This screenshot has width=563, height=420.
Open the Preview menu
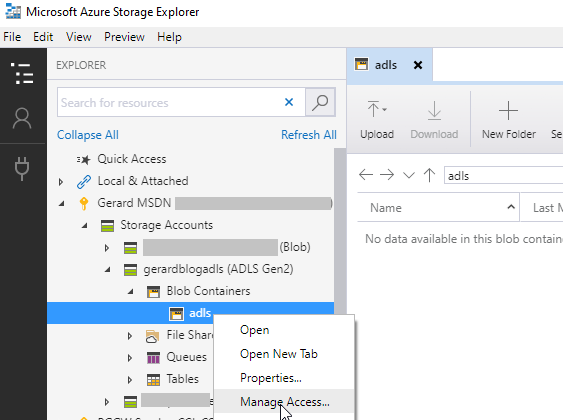point(124,37)
